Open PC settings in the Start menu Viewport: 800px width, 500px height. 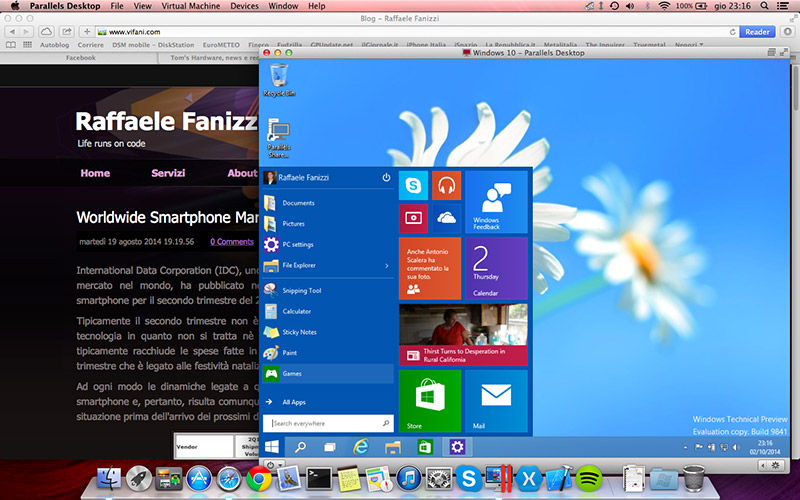(x=328, y=244)
